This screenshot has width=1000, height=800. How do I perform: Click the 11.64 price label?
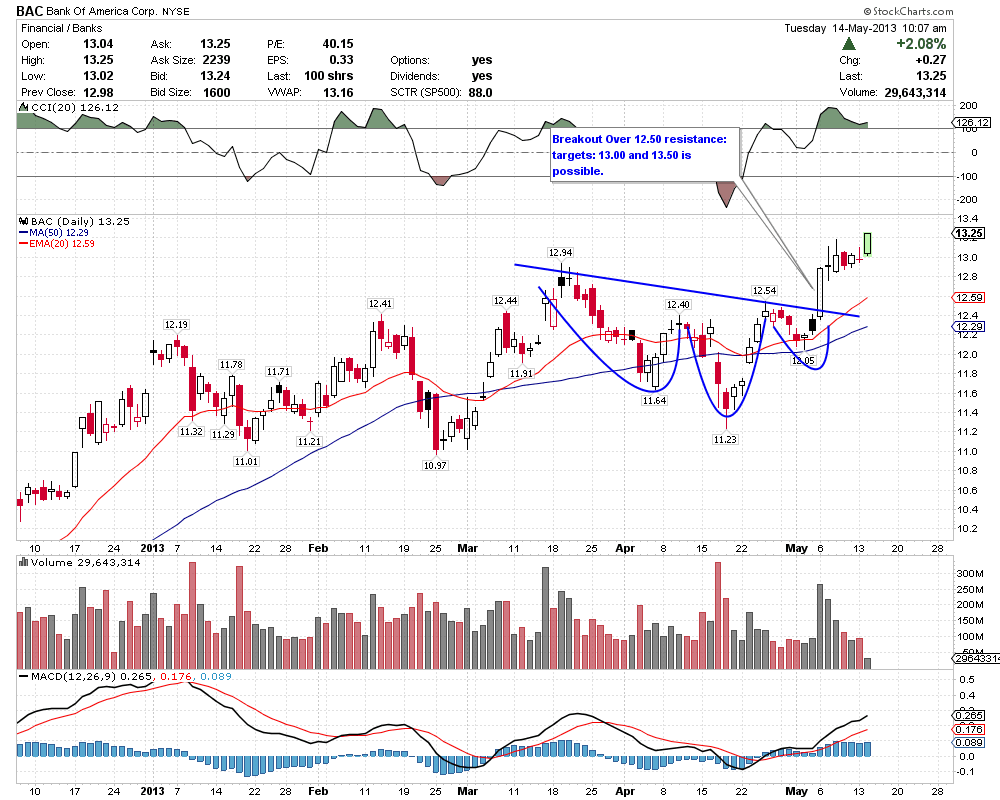tap(654, 401)
